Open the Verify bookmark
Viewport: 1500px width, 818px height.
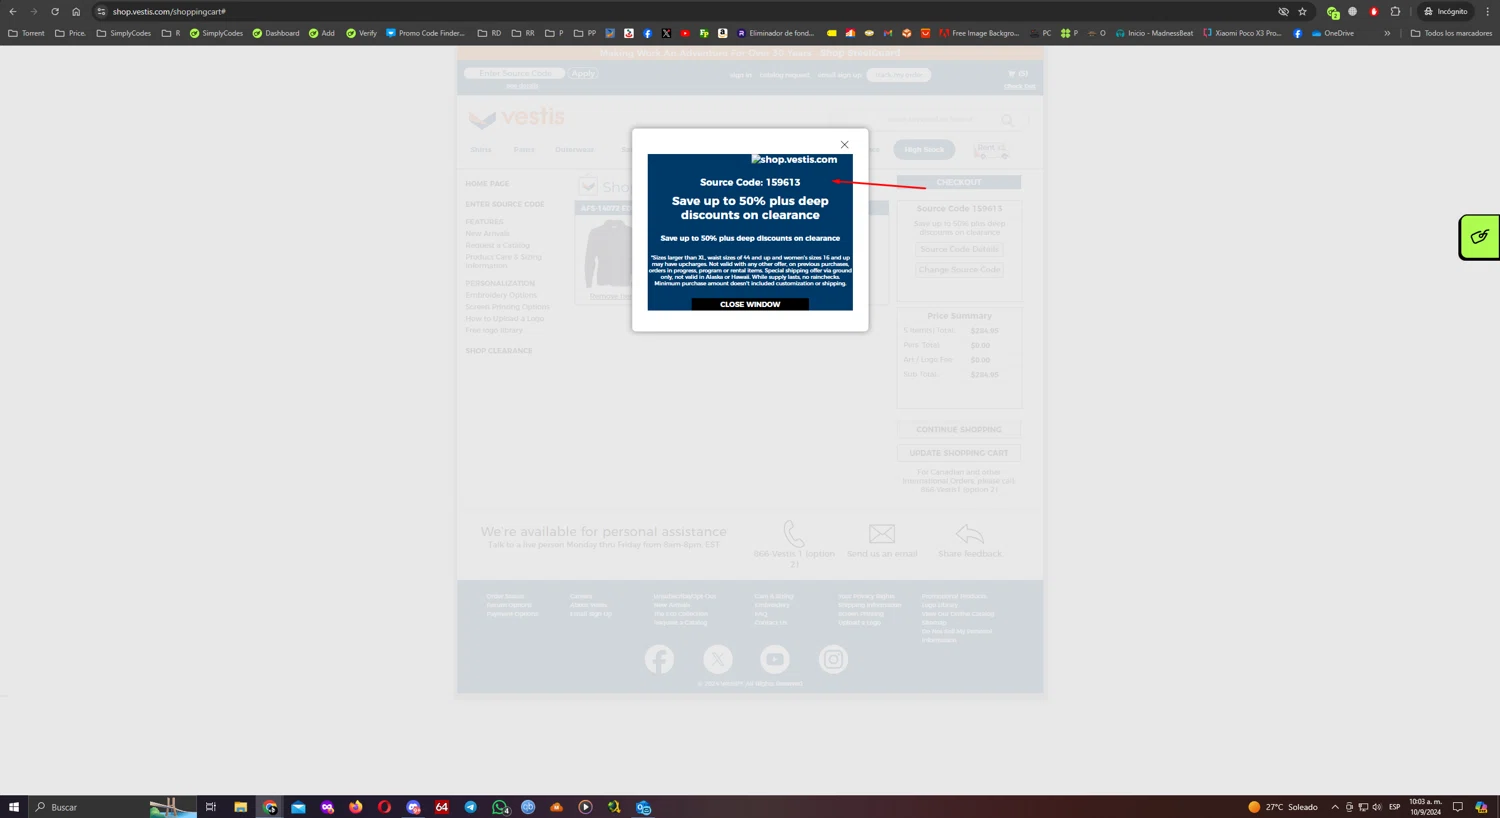pyautogui.click(x=361, y=33)
